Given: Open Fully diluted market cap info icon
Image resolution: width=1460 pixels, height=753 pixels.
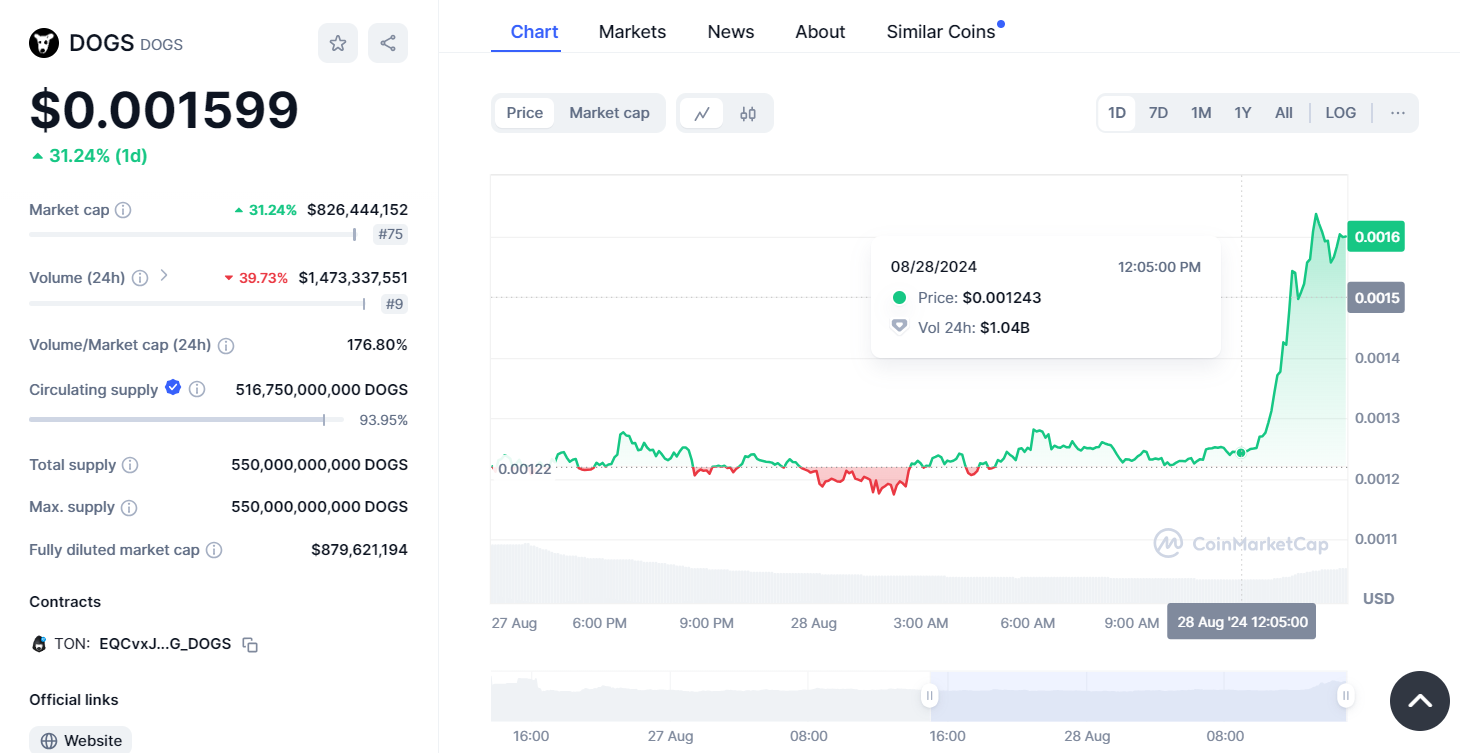Looking at the screenshot, I should coord(214,550).
